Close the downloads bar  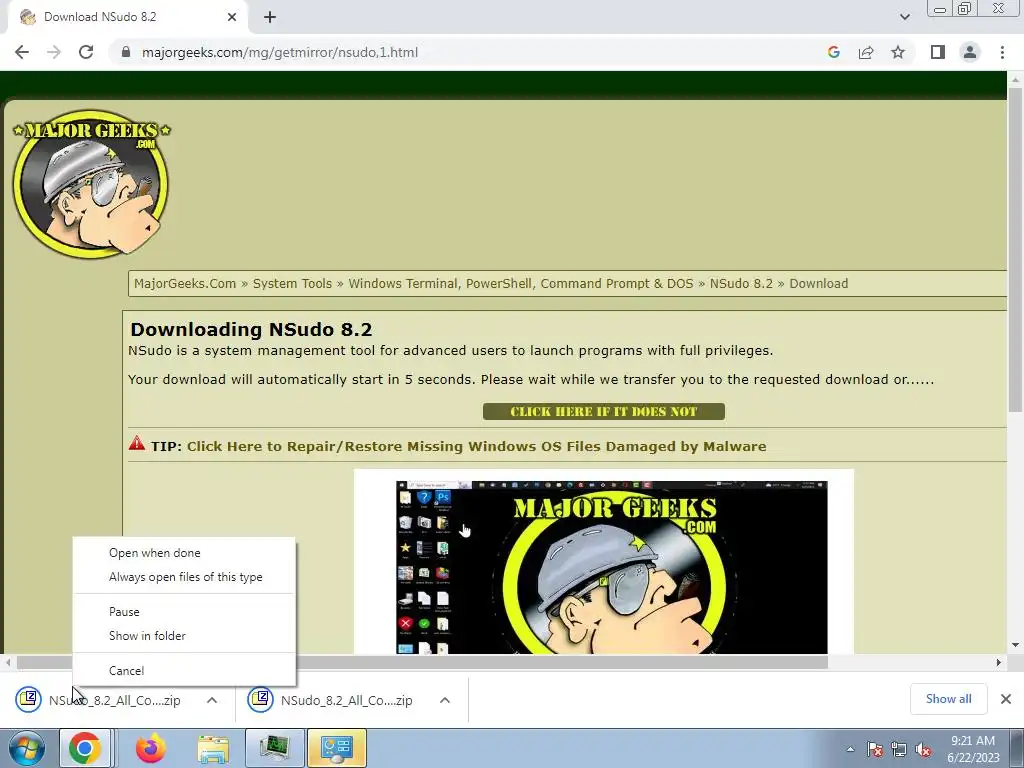pyautogui.click(x=1006, y=699)
